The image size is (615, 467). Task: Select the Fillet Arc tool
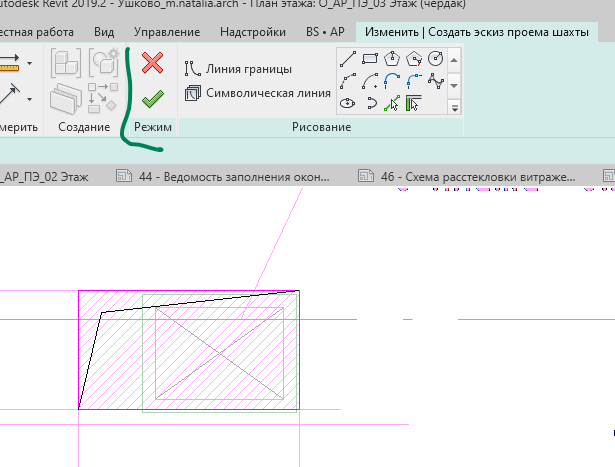pyautogui.click(x=414, y=81)
